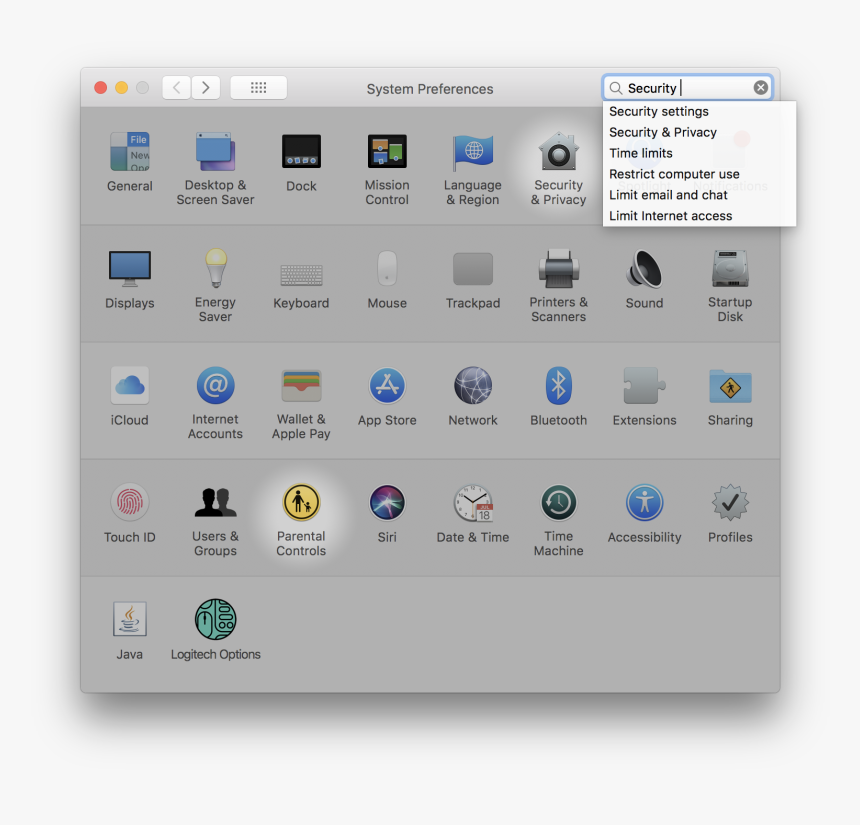Go back using the back arrow
The width and height of the screenshot is (860, 825).
click(x=176, y=87)
